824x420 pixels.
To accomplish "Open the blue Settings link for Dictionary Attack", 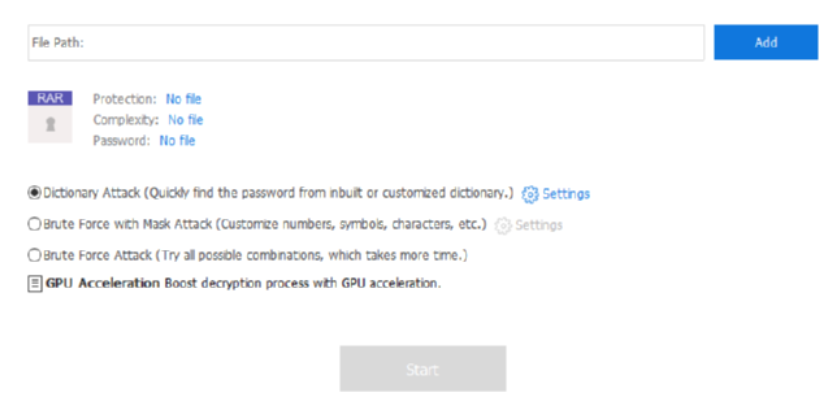I will point(566,194).
